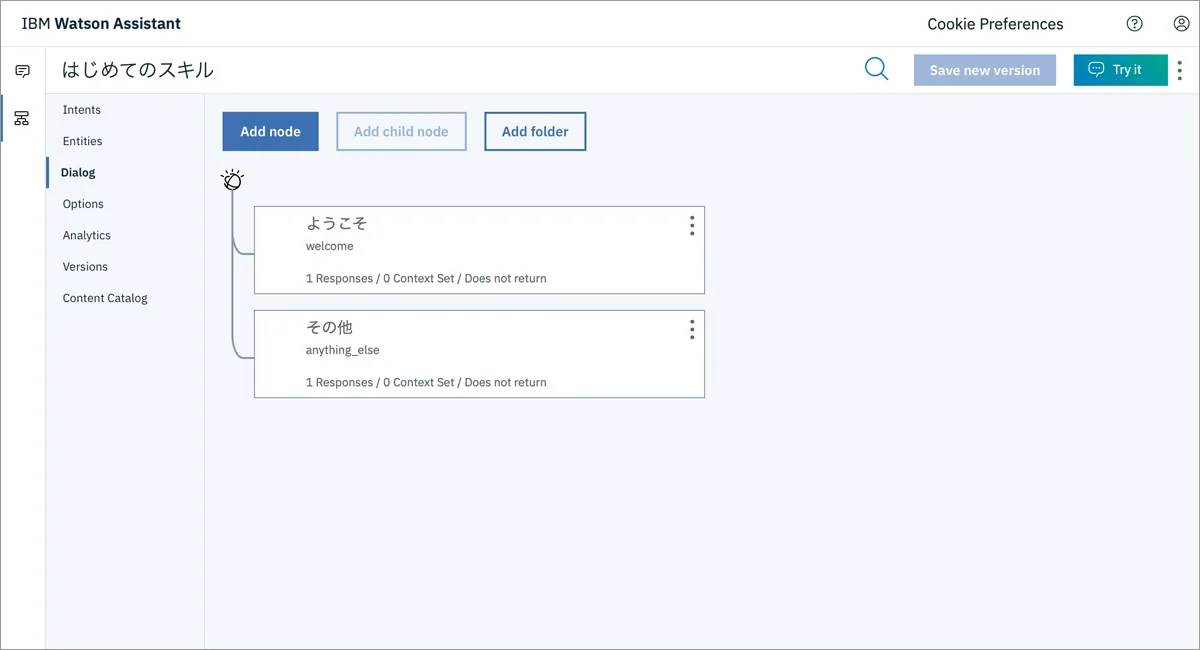This screenshot has width=1200, height=650.
Task: Open the user profile icon
Action: [x=1181, y=24]
